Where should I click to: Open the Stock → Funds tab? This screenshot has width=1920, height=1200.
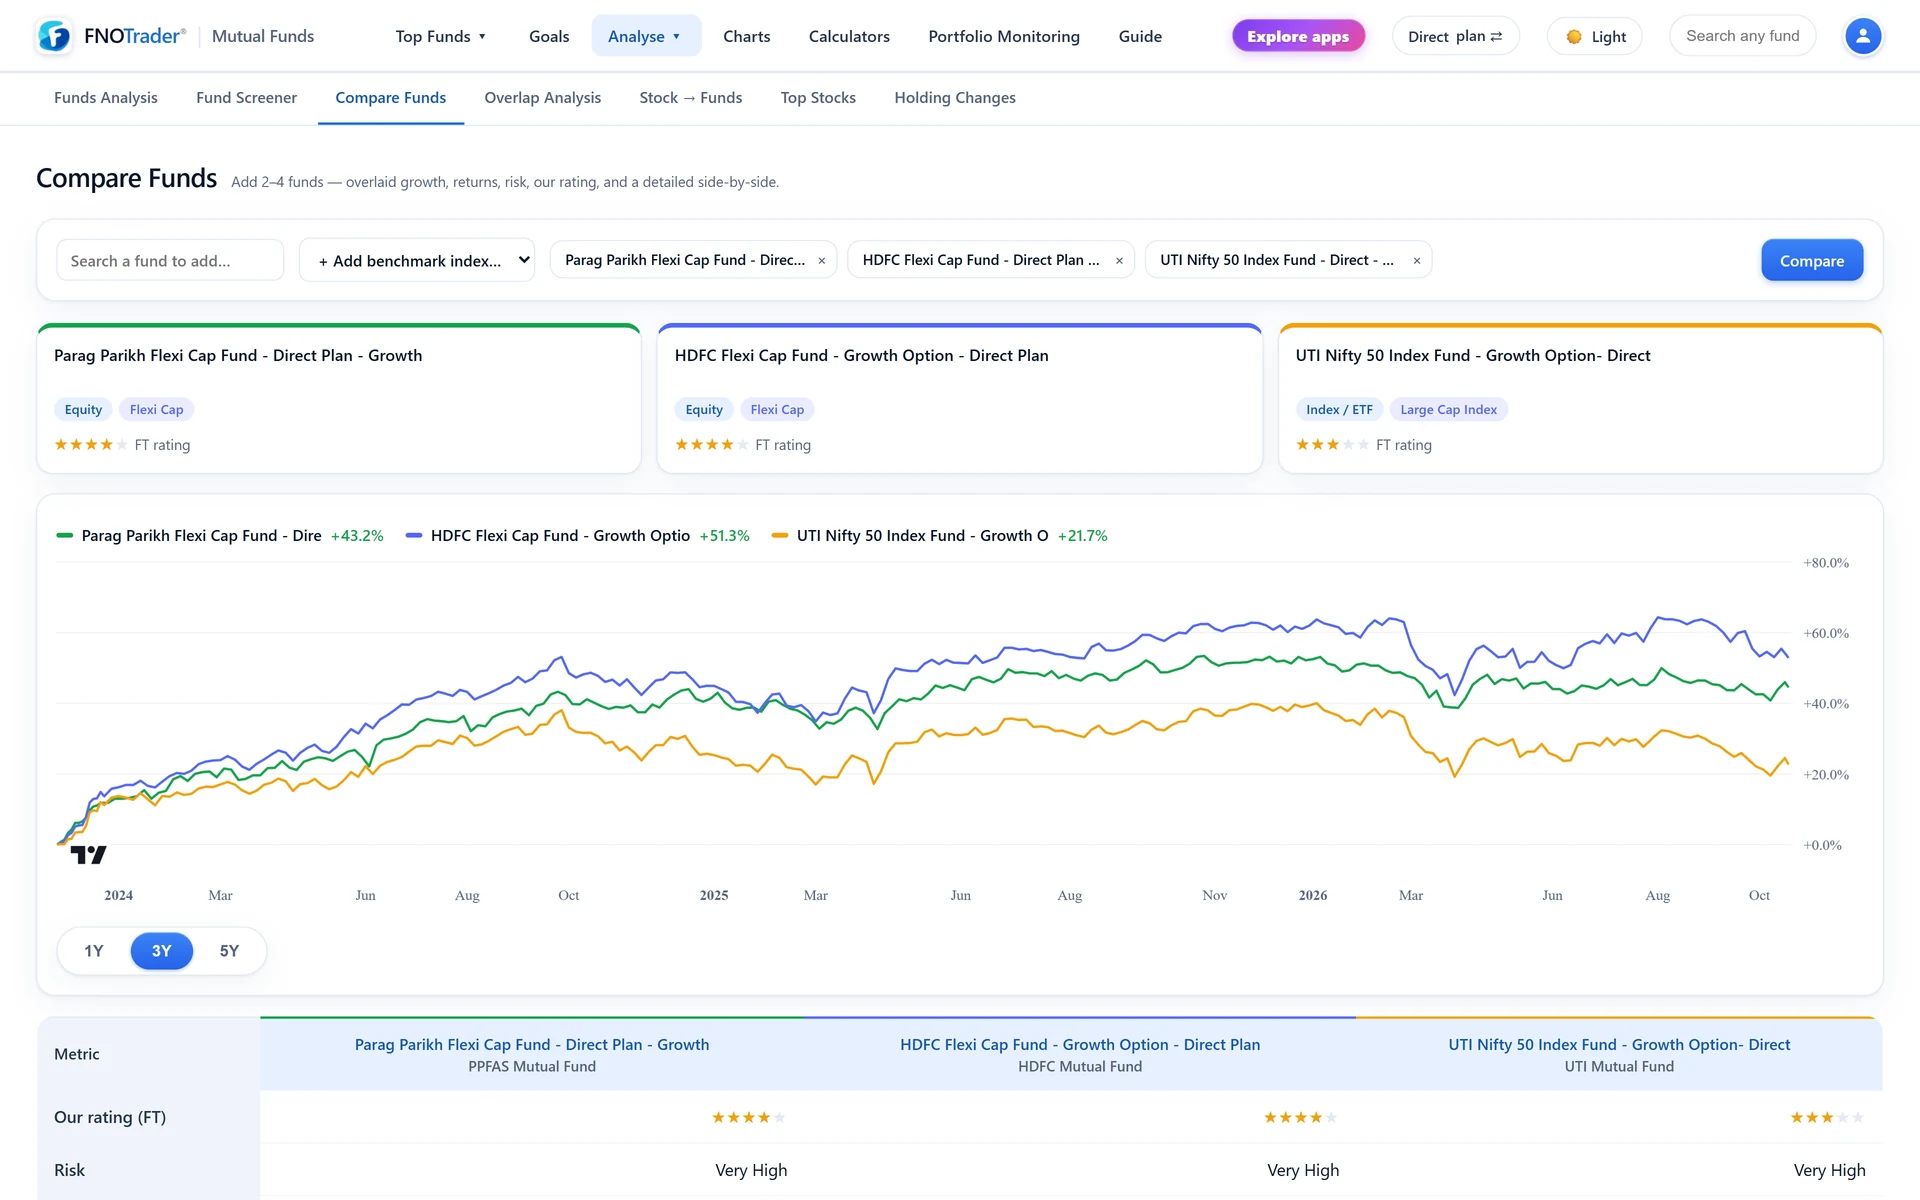coord(691,98)
